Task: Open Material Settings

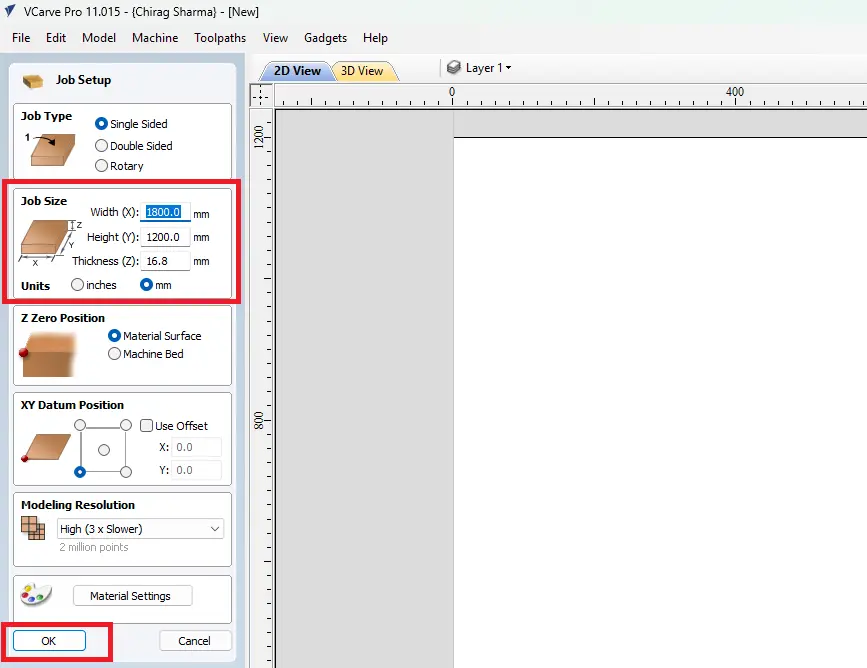Action: tap(132, 596)
